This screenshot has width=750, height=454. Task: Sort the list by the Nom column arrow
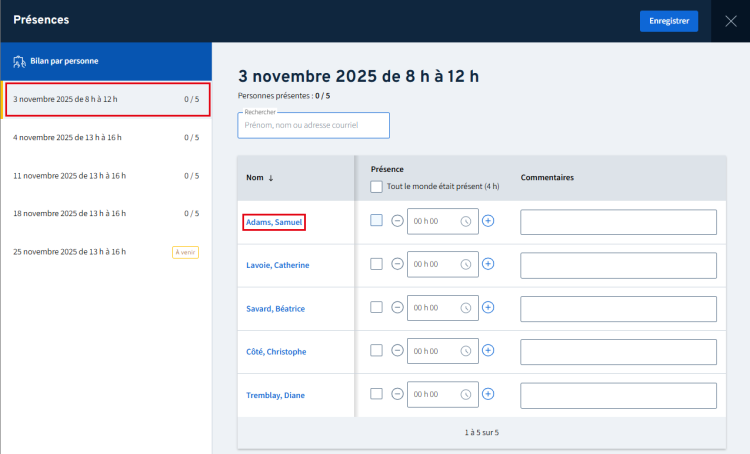(x=271, y=178)
